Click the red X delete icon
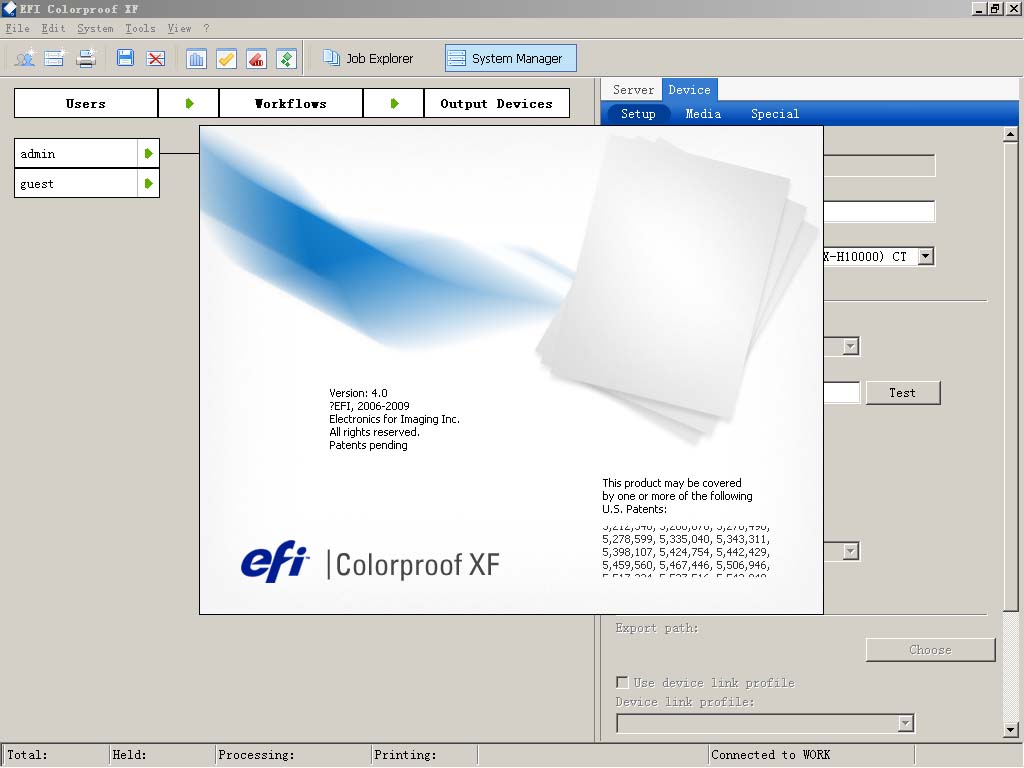Screen dimensions: 1024x768 click(x=155, y=59)
